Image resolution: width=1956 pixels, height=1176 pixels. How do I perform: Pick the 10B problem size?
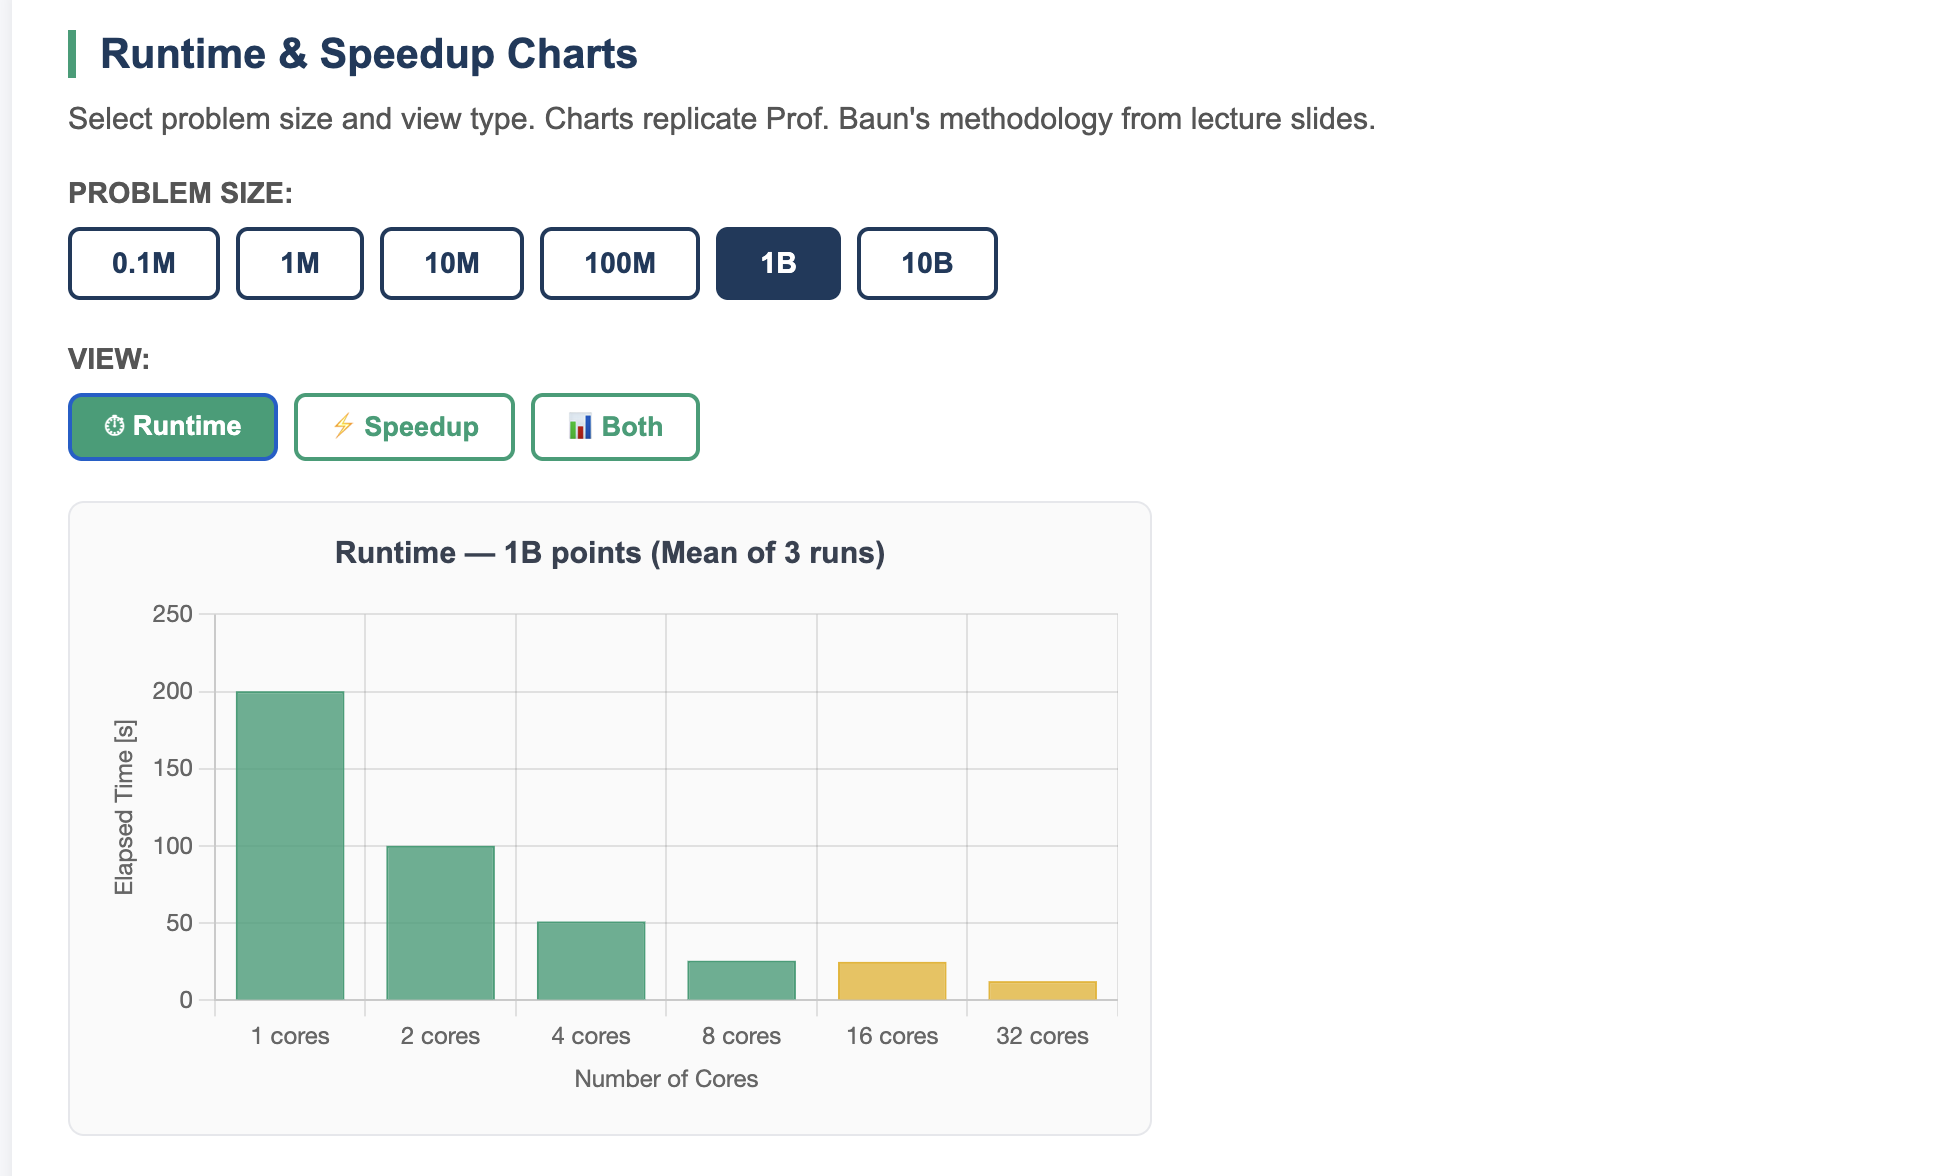927,263
